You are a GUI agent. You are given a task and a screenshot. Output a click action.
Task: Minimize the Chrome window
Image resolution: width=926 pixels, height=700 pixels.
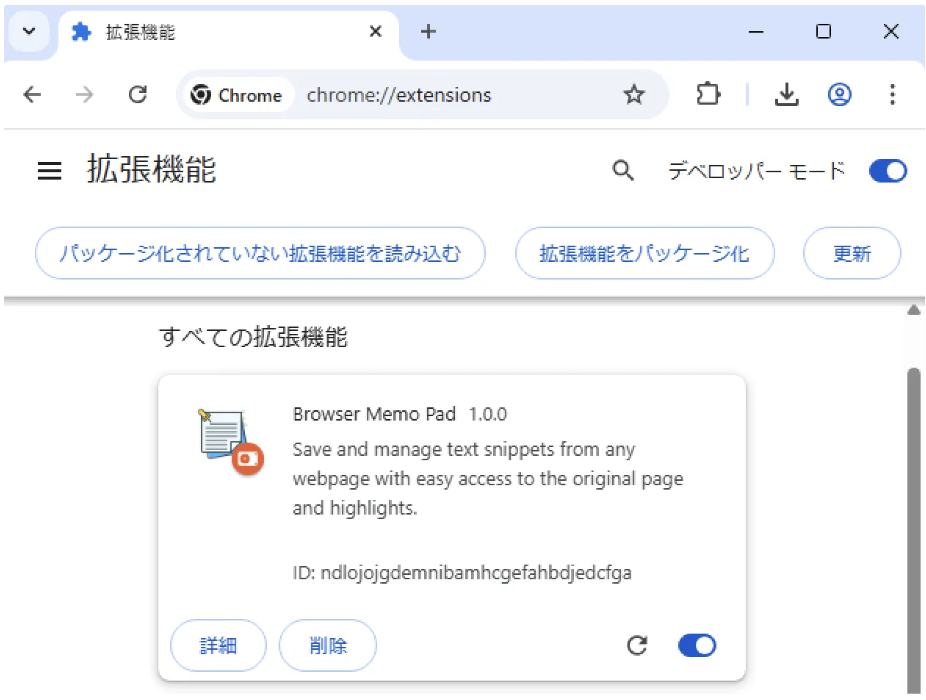click(756, 31)
